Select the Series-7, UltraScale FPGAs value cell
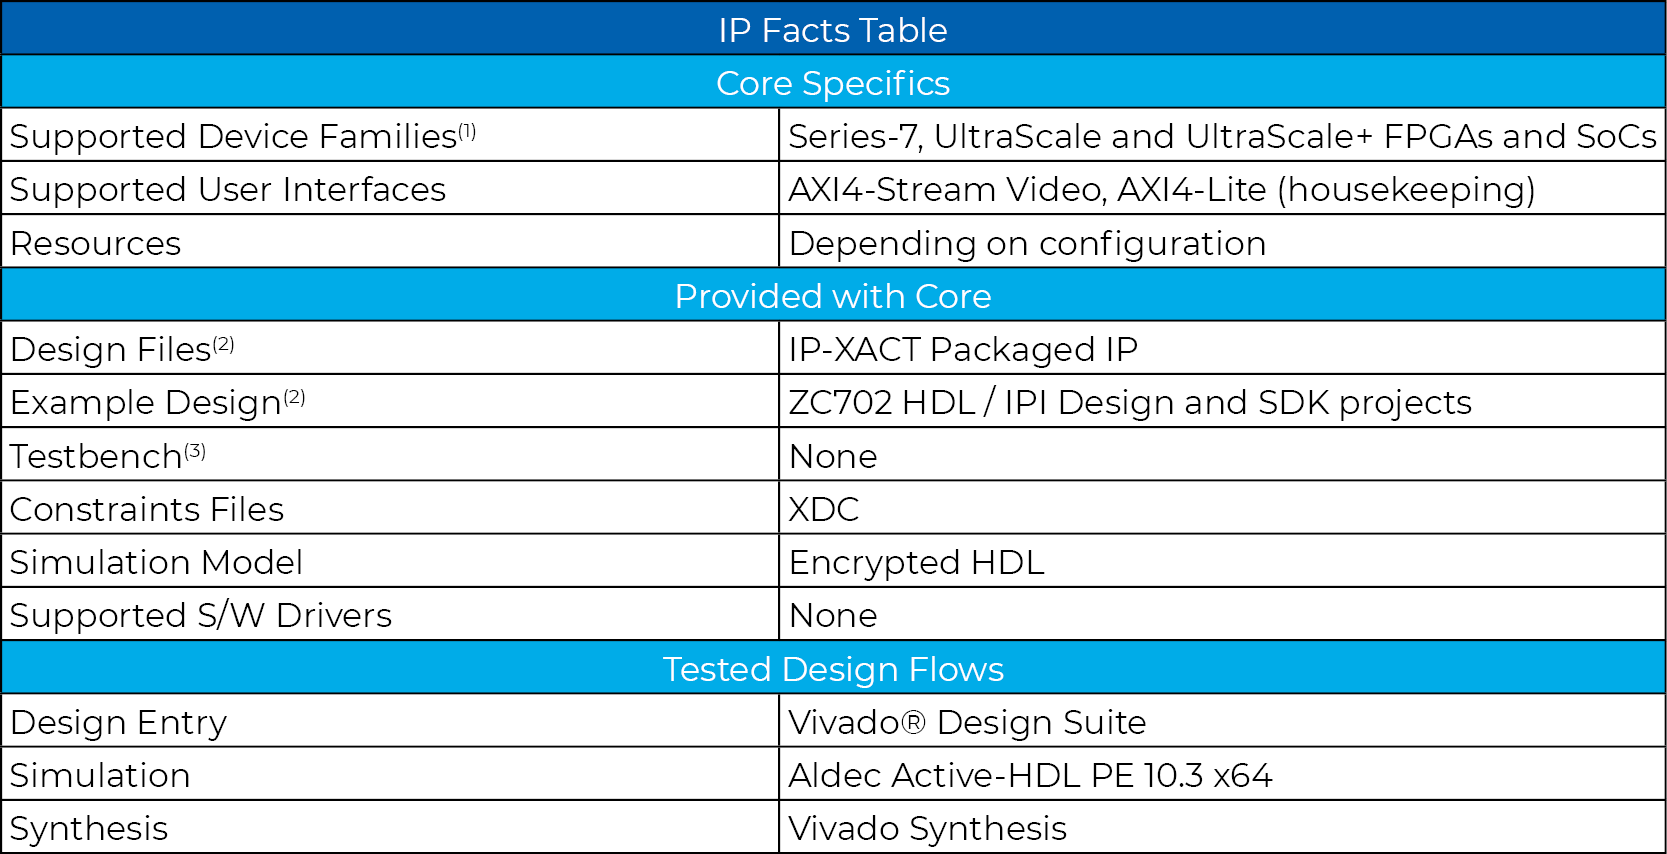Viewport: 1667px width, 854px height. [1221, 136]
